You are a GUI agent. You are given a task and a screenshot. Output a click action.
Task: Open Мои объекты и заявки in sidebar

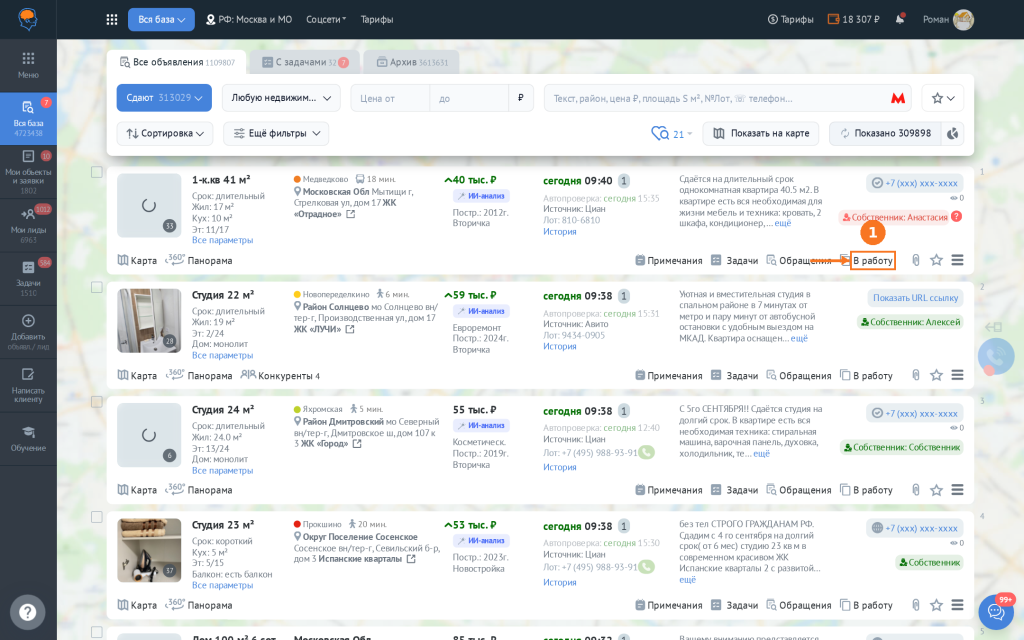28,172
